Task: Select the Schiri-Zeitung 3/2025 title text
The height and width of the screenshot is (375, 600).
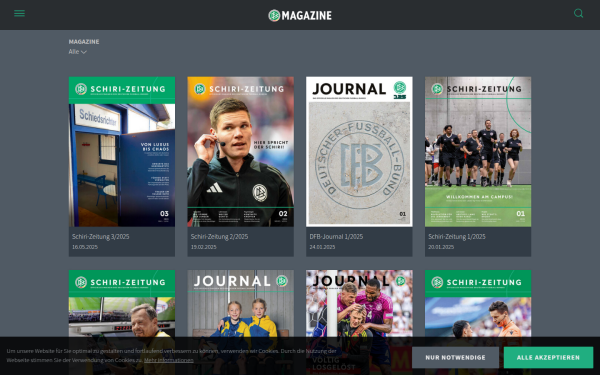Action: (101, 236)
